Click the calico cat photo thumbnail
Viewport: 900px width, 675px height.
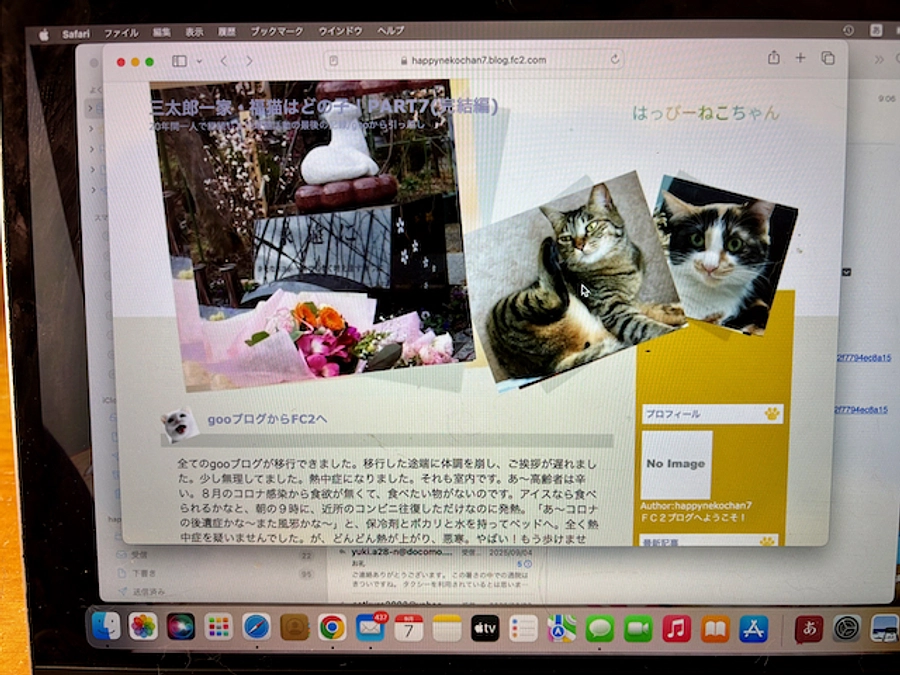pos(722,255)
